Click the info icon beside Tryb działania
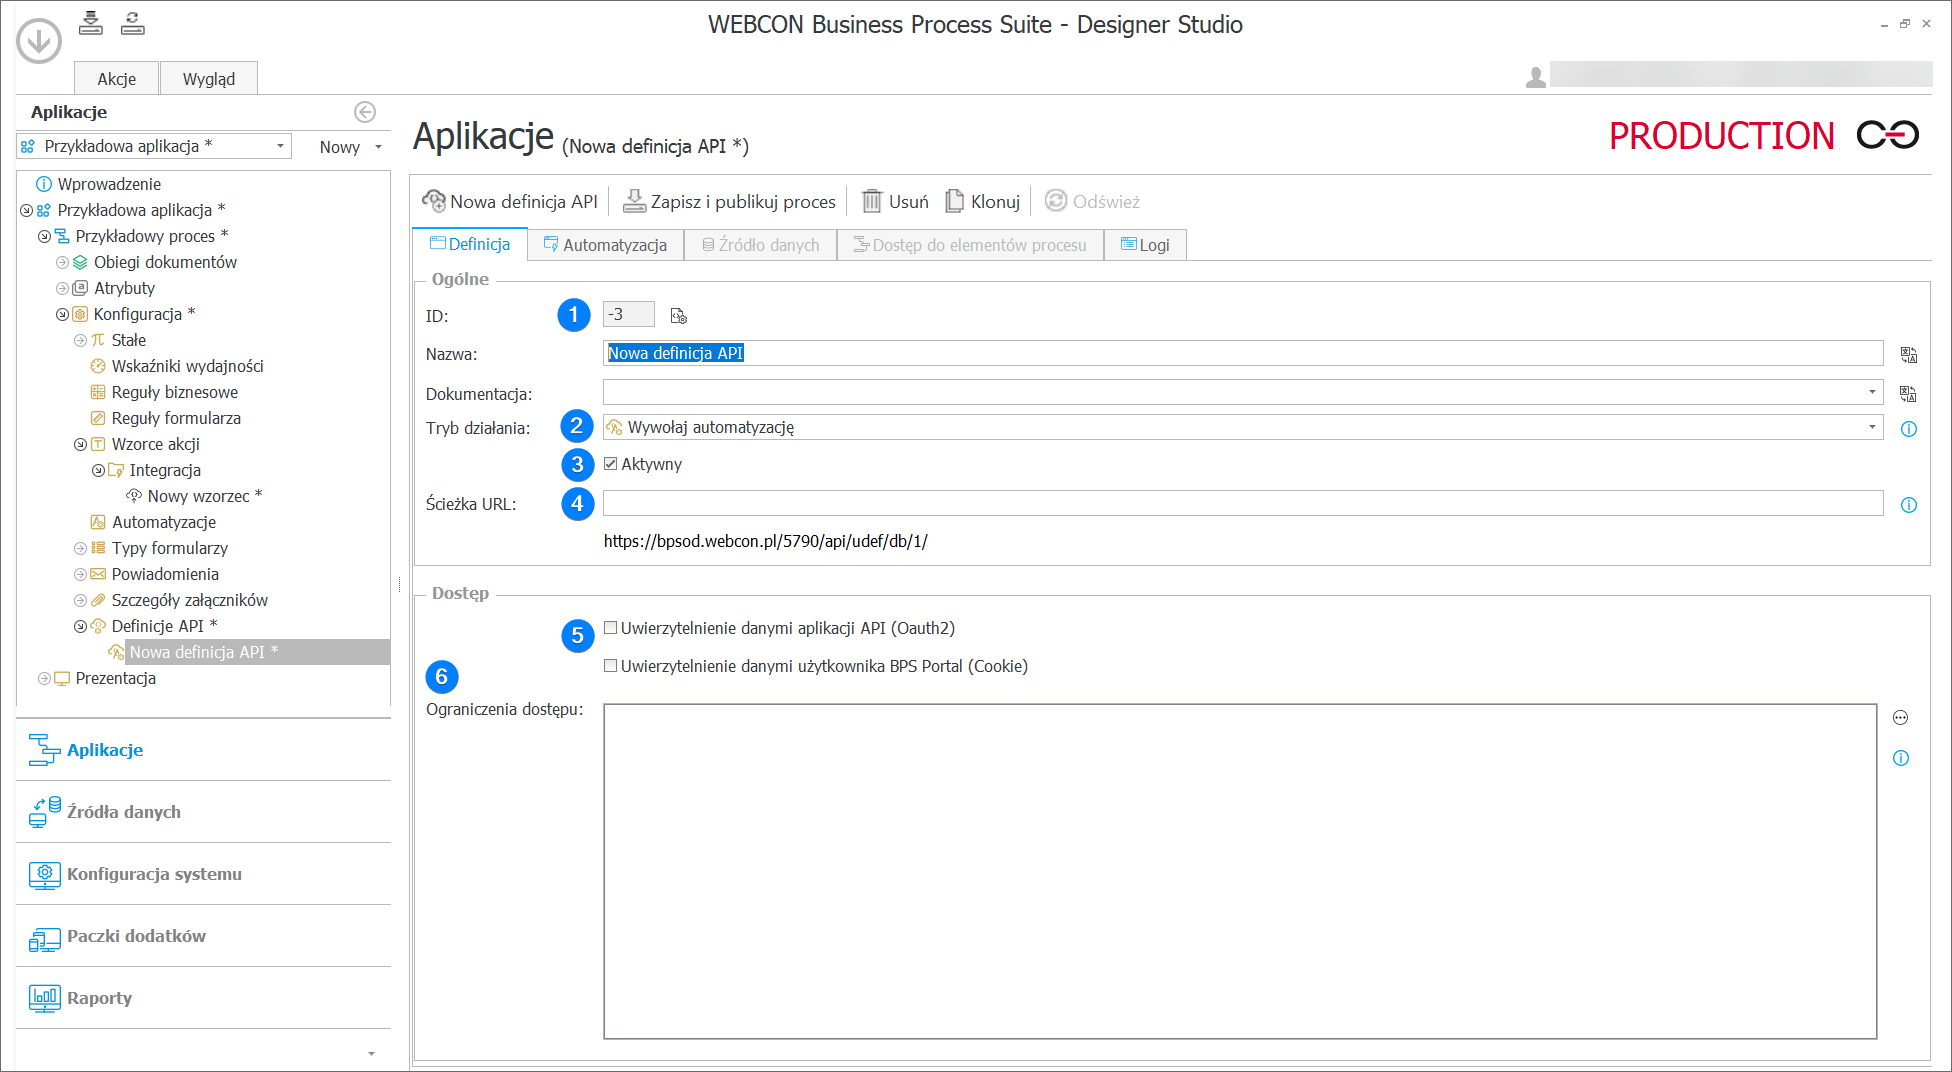1952x1072 pixels. (1909, 429)
